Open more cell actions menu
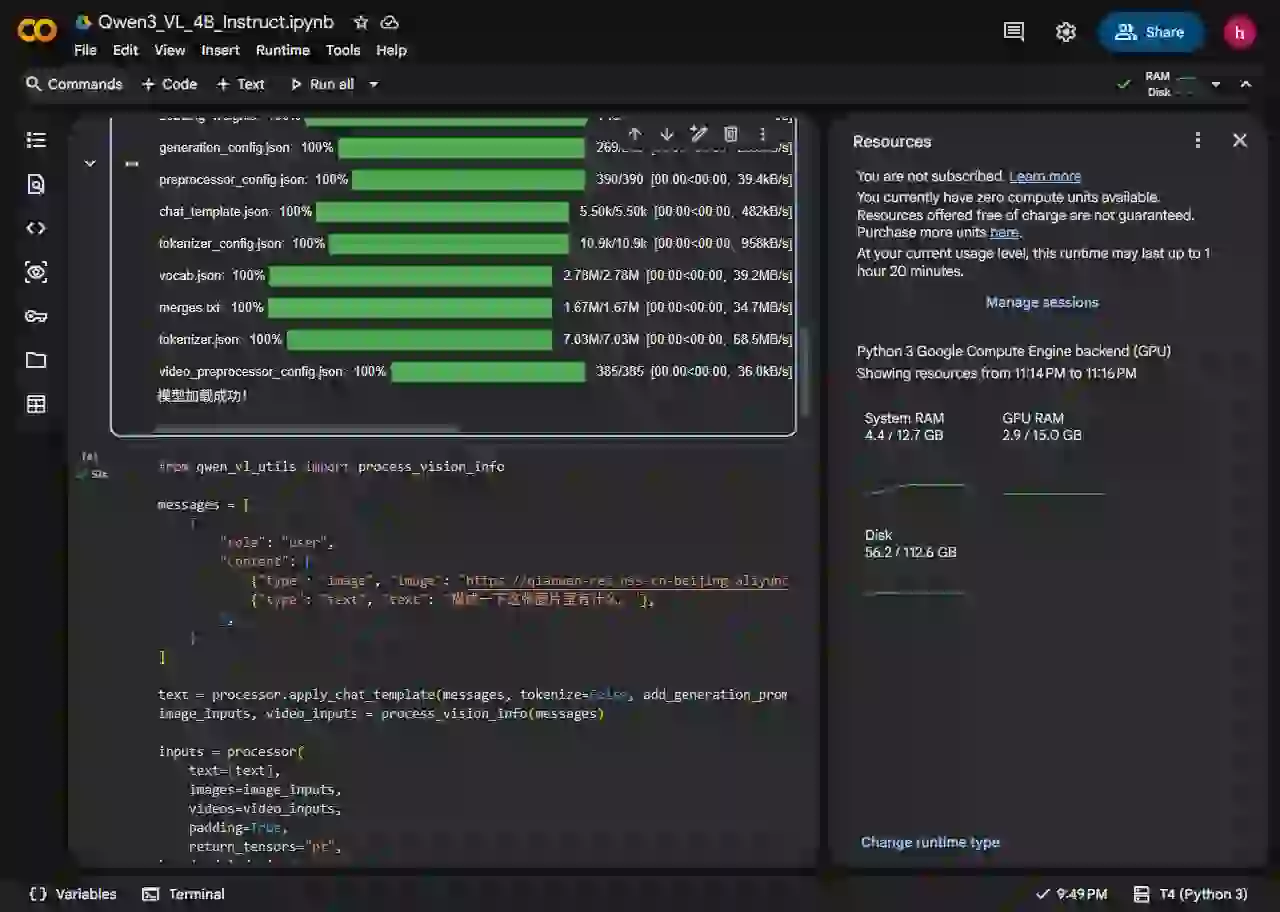The image size is (1280, 912). pyautogui.click(x=762, y=134)
